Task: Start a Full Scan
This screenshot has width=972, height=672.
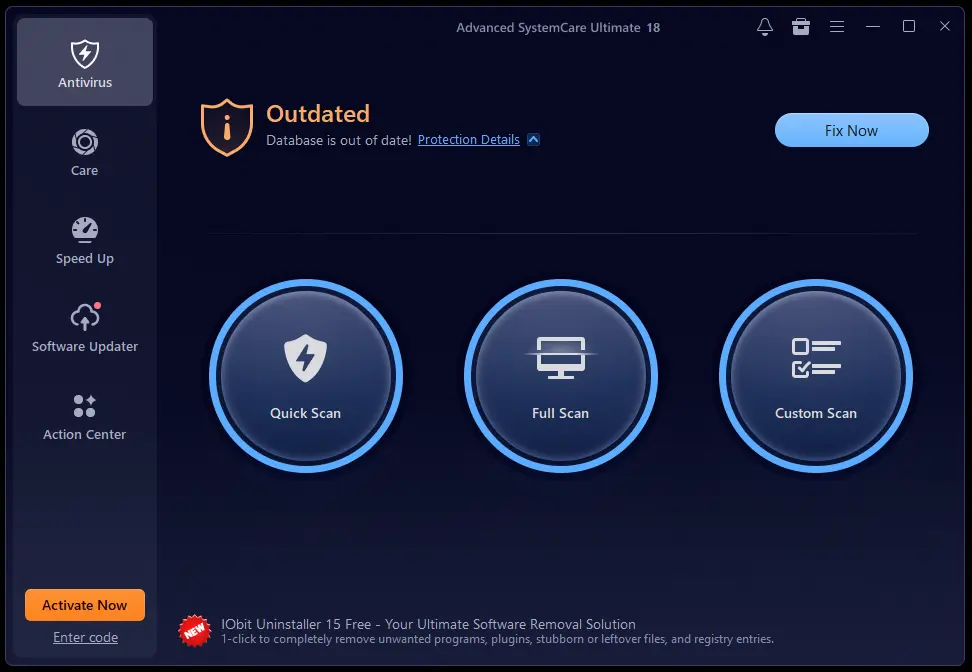Action: pyautogui.click(x=560, y=376)
